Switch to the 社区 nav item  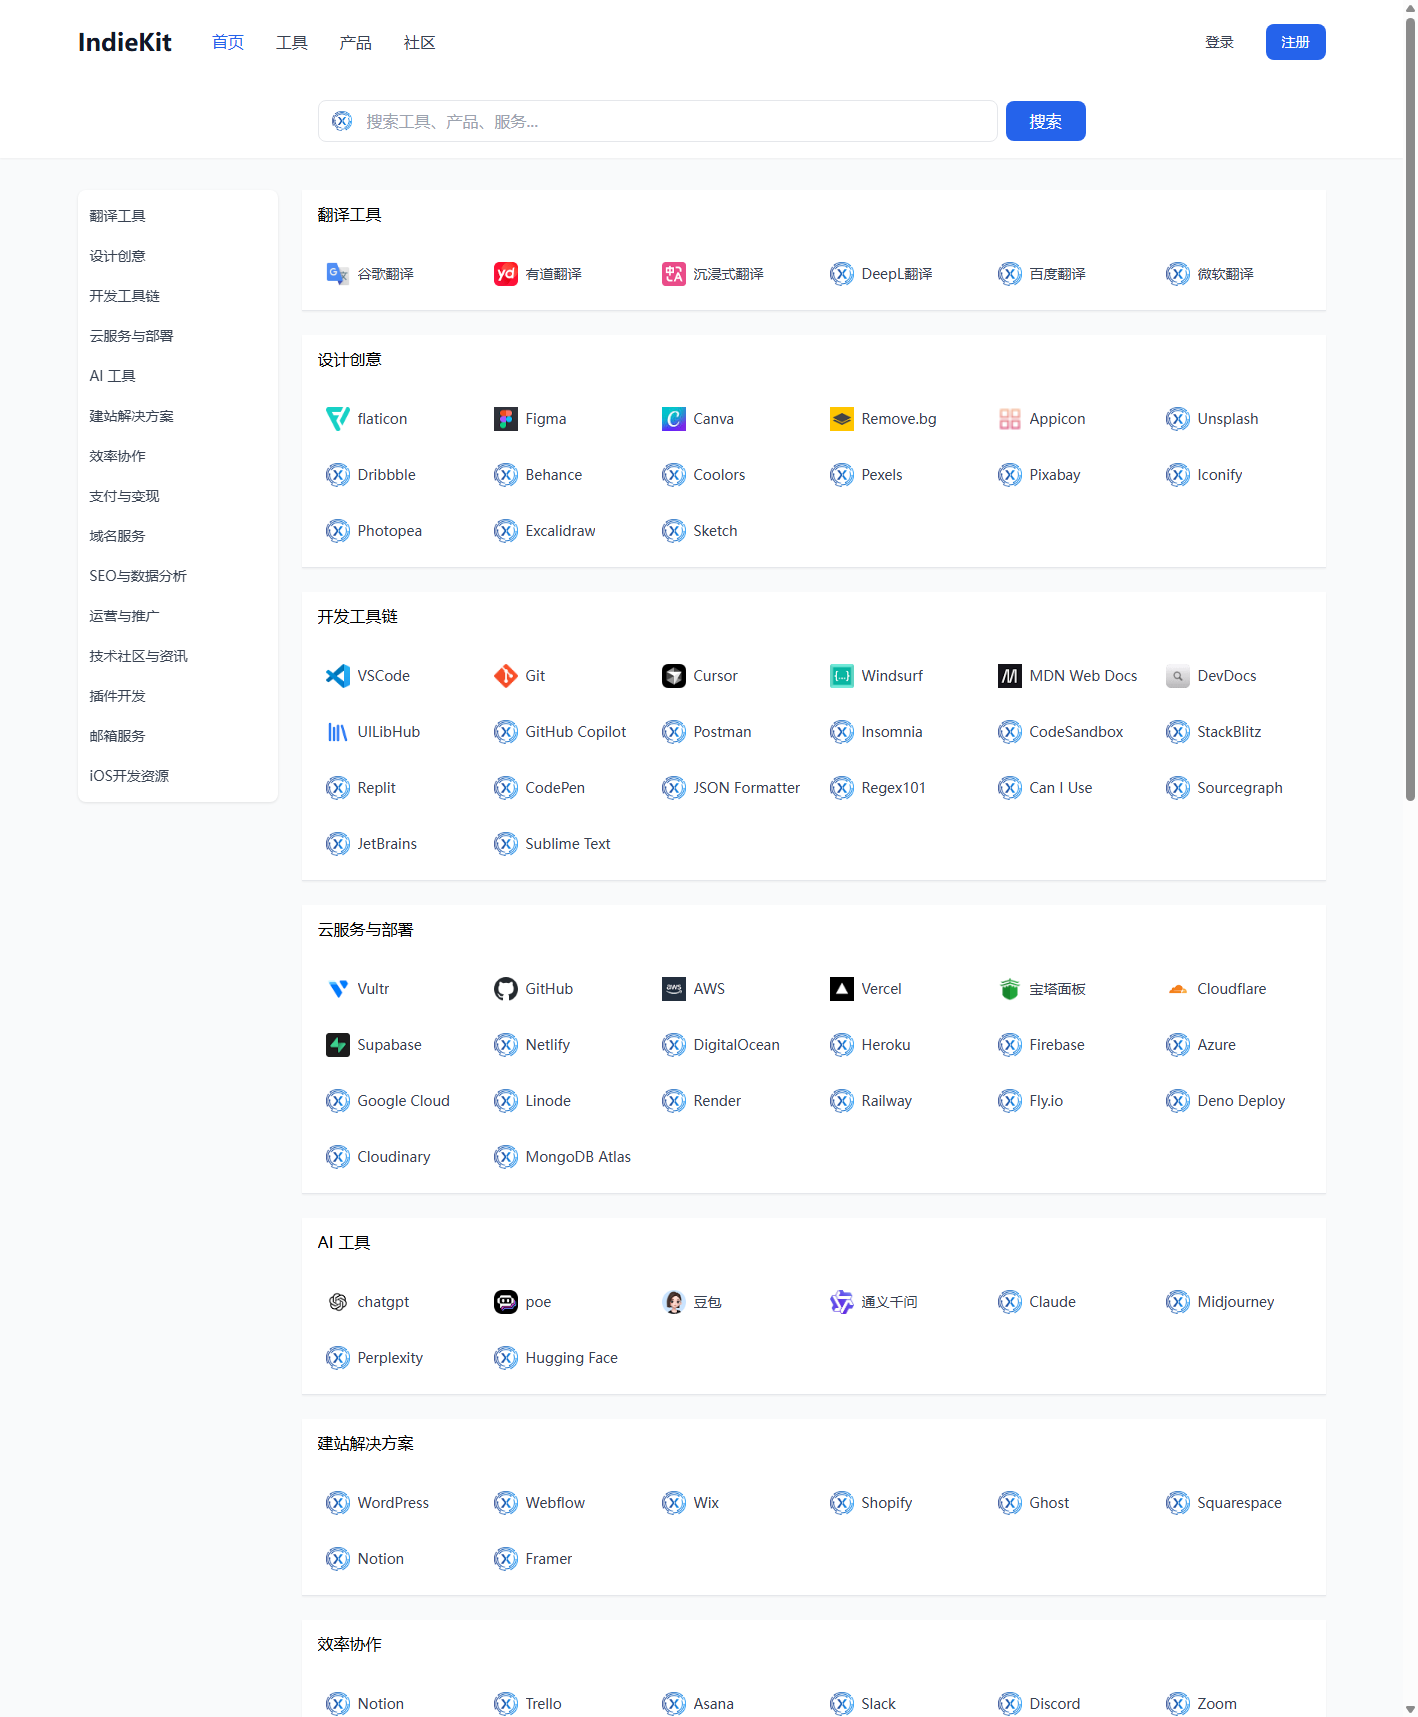[420, 42]
